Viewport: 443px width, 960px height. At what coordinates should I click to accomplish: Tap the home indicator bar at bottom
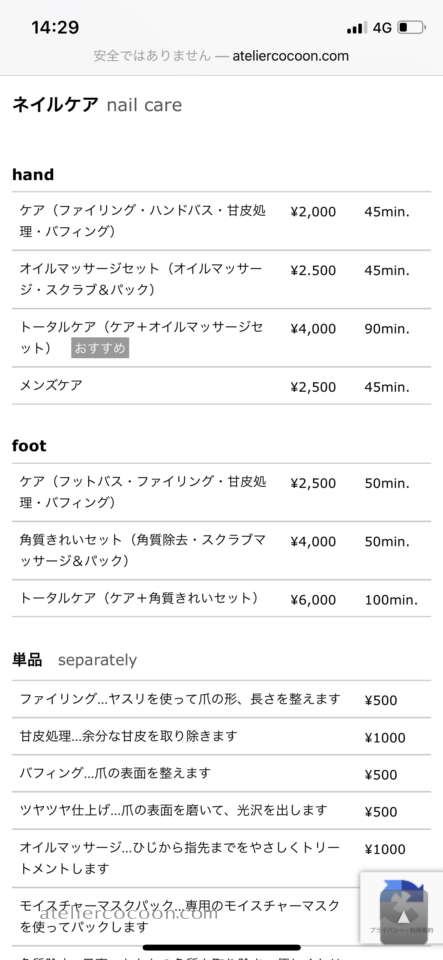[222, 947]
